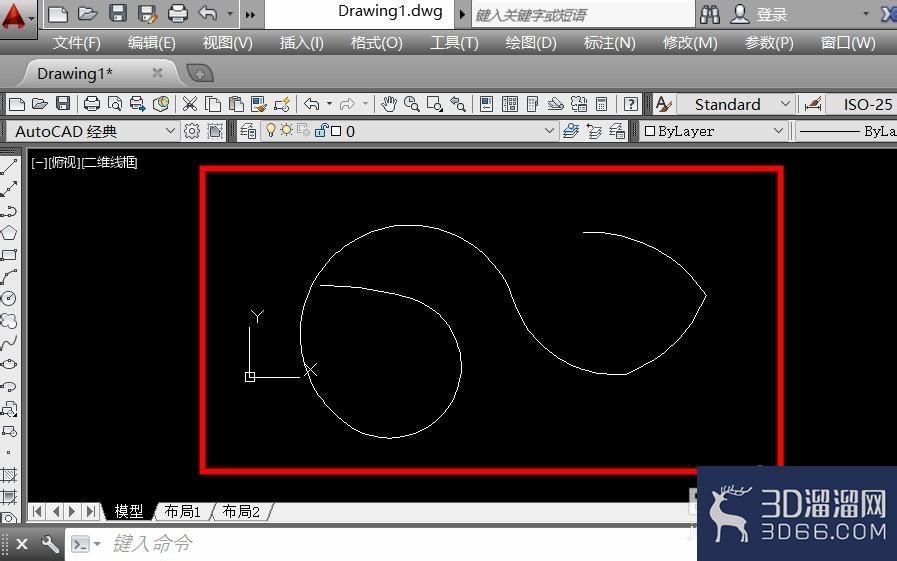Screen dimensions: 897x561
Task: Open the 绘图(D) menu
Action: tap(531, 43)
